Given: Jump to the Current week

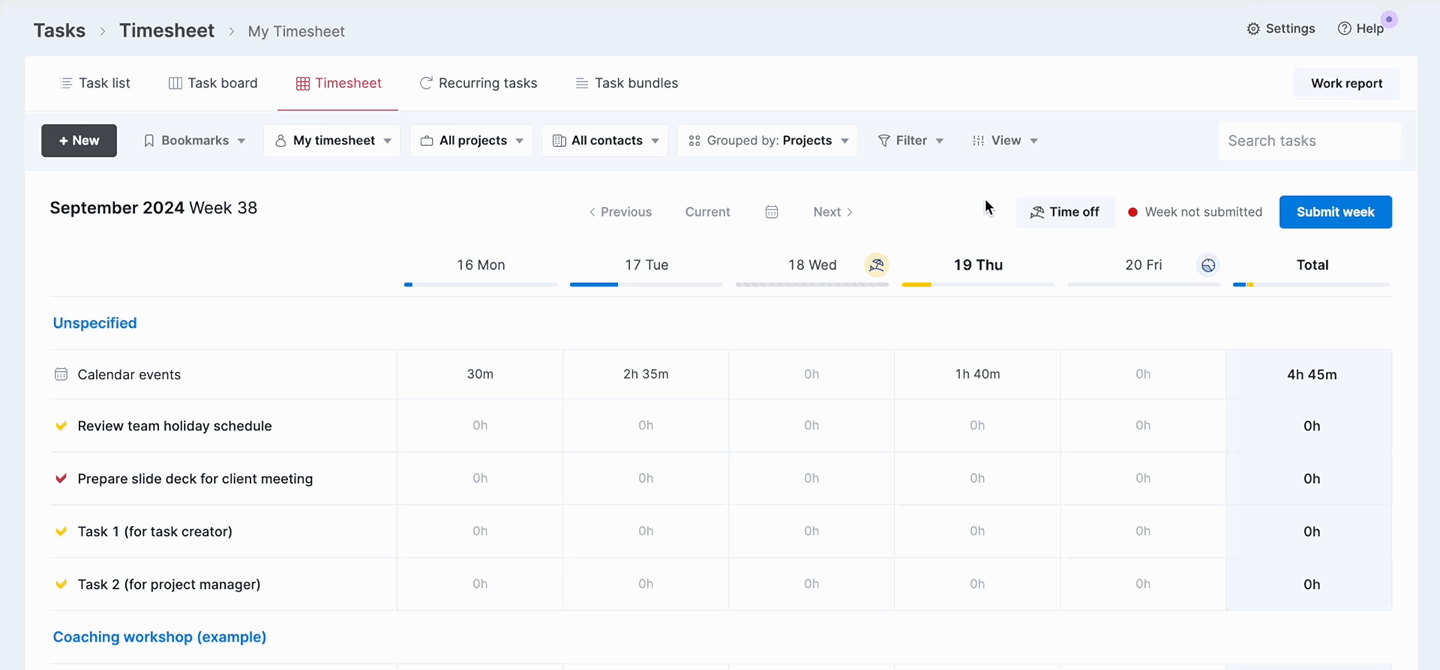Looking at the screenshot, I should (708, 212).
